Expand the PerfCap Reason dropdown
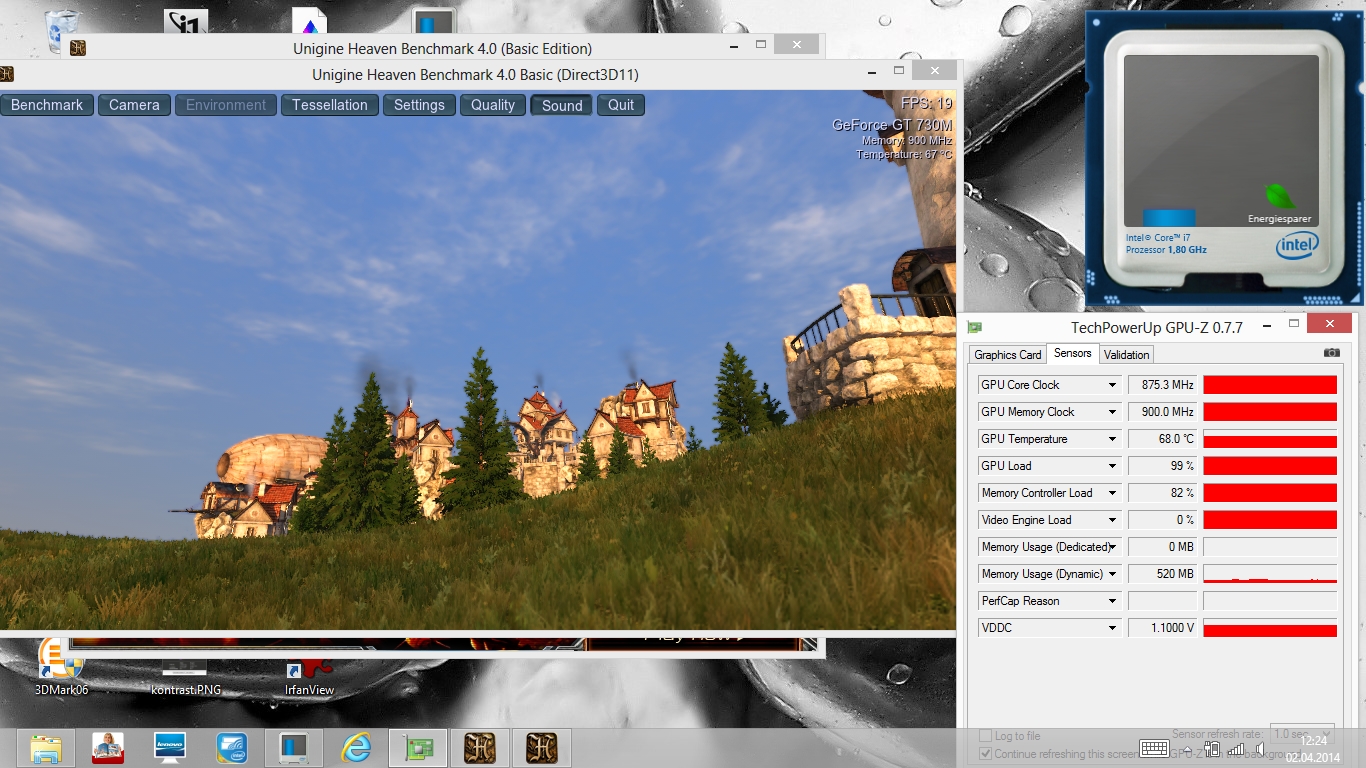Viewport: 1366px width, 768px height. [x=1112, y=601]
